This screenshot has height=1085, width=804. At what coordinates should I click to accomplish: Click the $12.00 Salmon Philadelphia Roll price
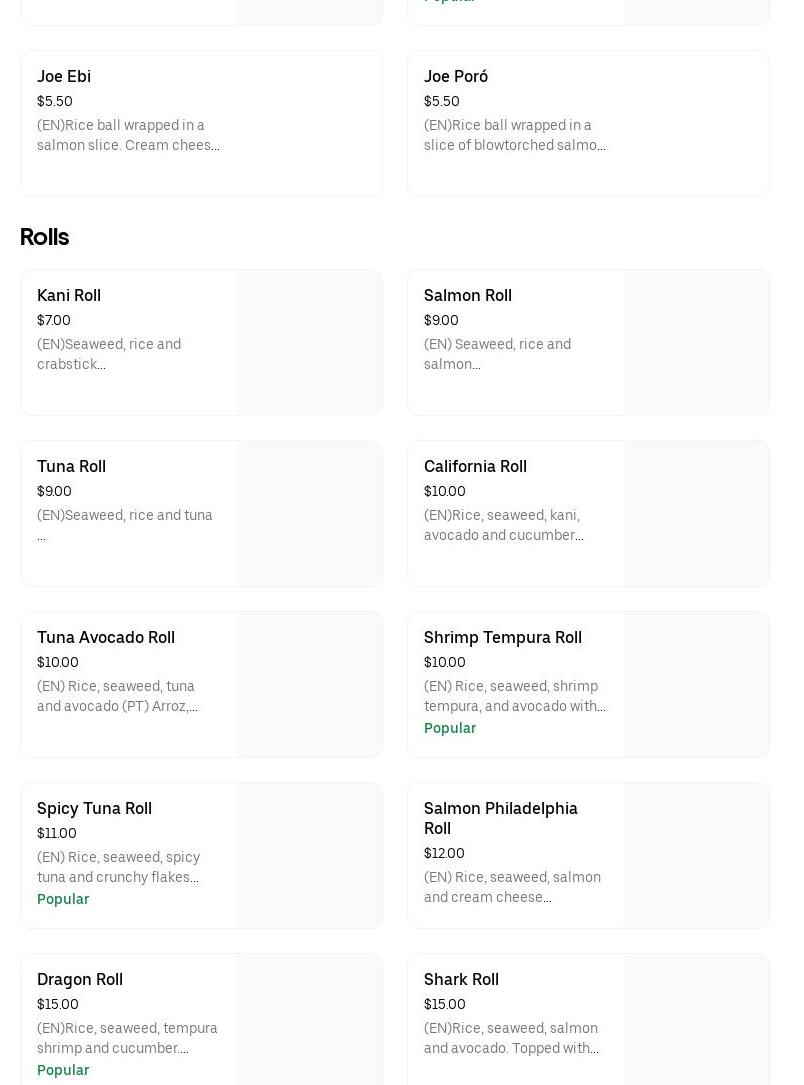pos(444,853)
